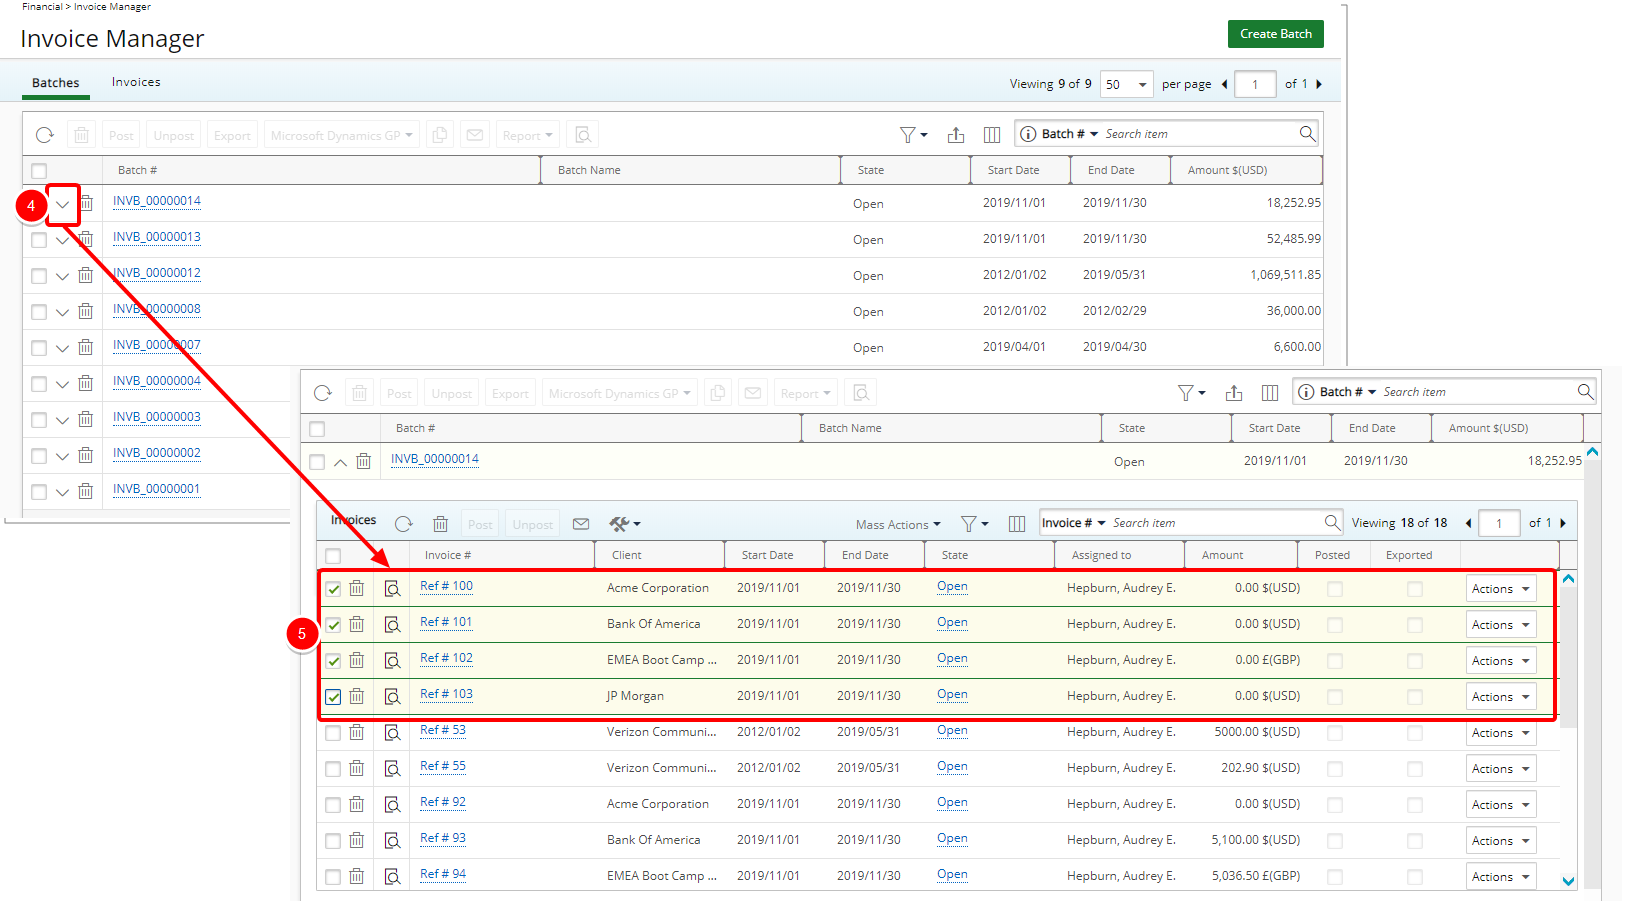1634x913 pixels.
Task: Open column selector icon in top toolbar
Action: (x=992, y=135)
